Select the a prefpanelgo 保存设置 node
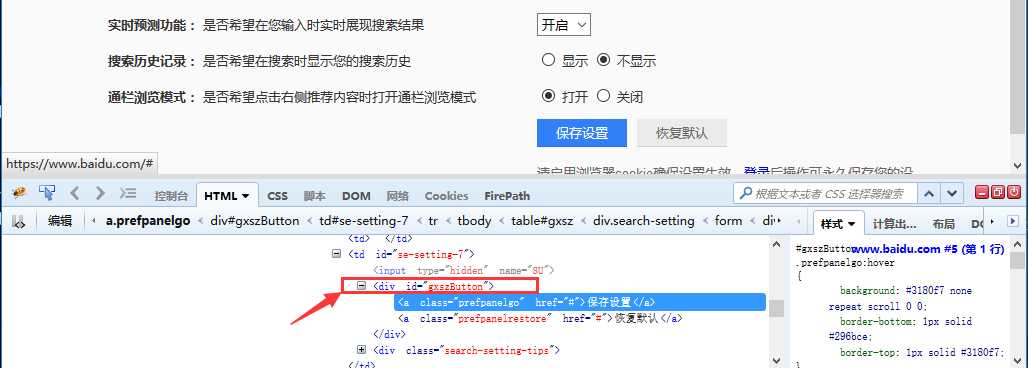1028x368 pixels. point(580,302)
